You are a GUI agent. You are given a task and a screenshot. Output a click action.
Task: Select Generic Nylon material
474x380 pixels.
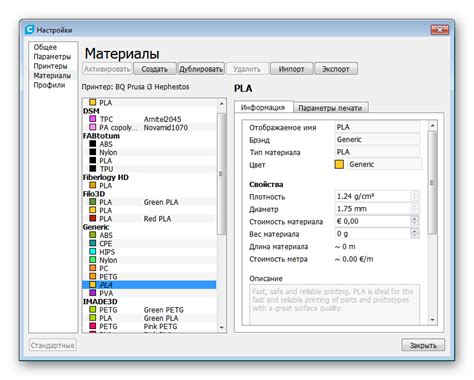pos(149,260)
